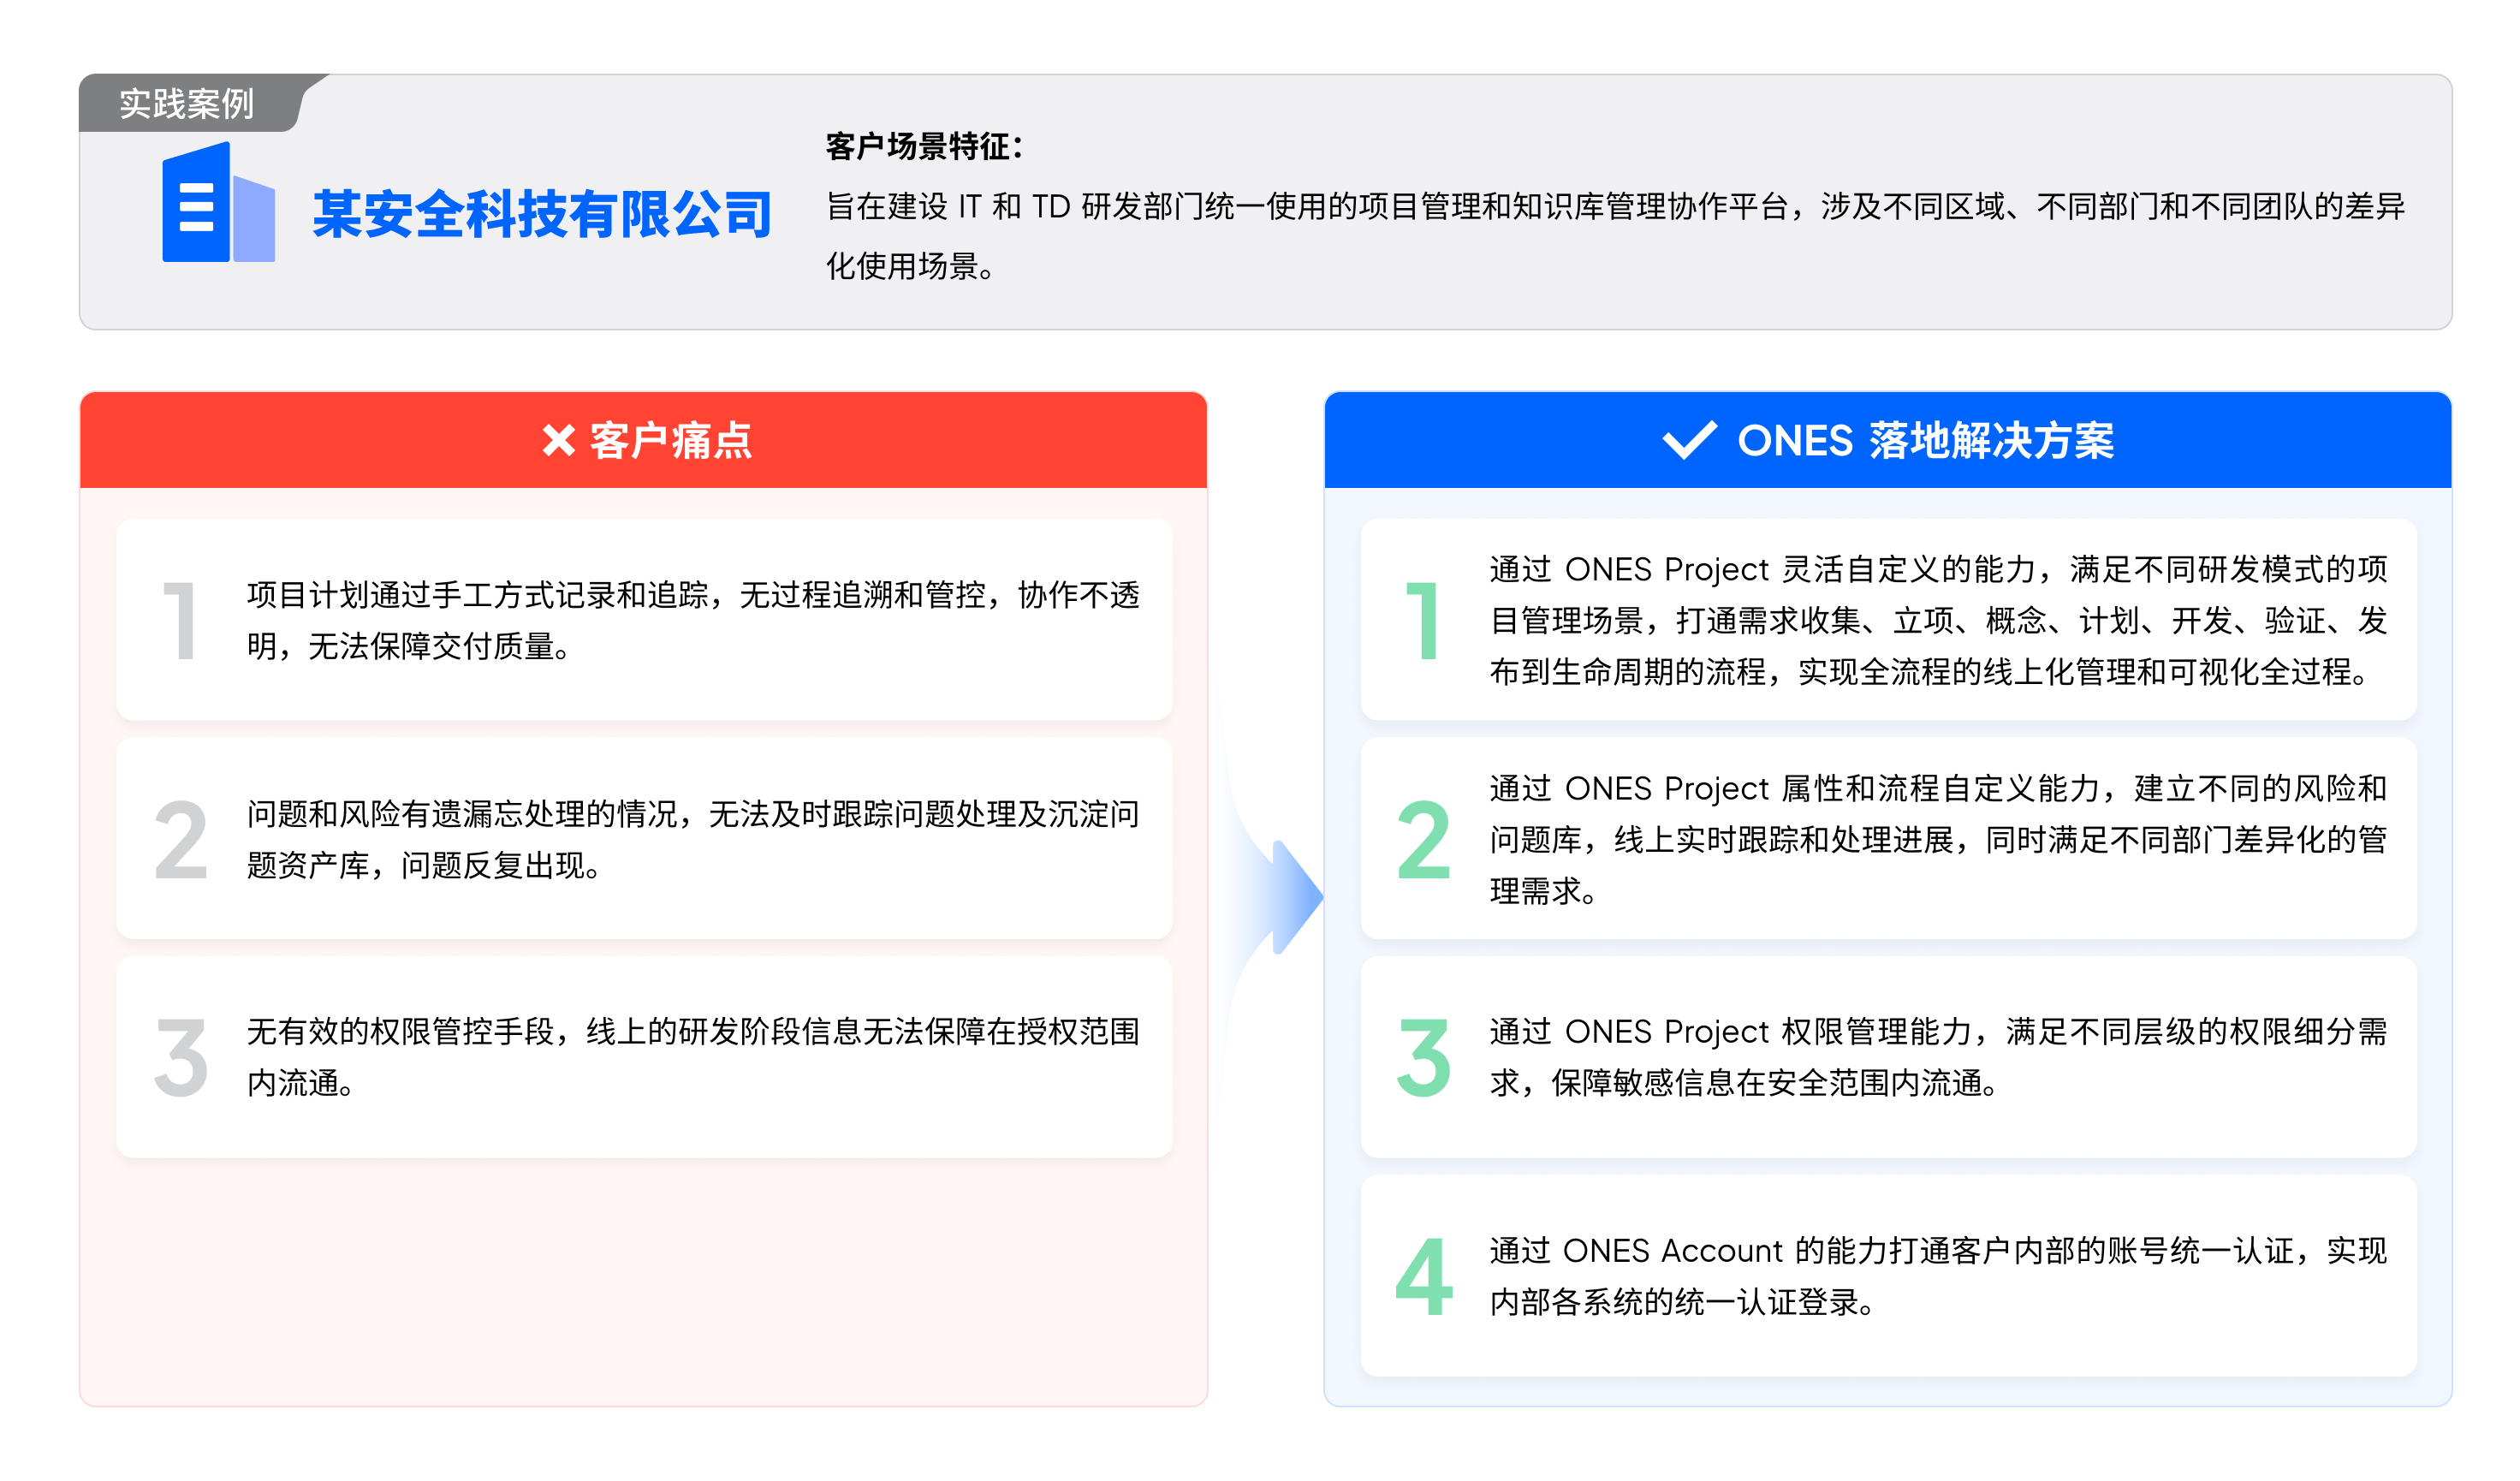Click the blue building company icon
Viewport: 2520px width, 1481px height.
coord(218,202)
